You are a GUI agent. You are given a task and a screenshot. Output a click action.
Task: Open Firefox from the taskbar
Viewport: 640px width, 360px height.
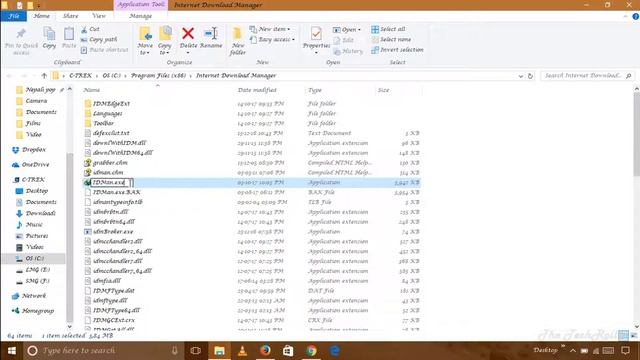click(x=265, y=351)
